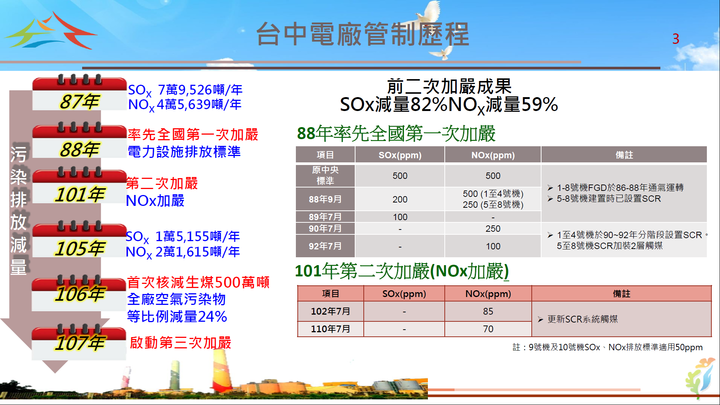Click SOx(ppm) header in the gray table
The height and width of the screenshot is (405, 720).
click(400, 155)
